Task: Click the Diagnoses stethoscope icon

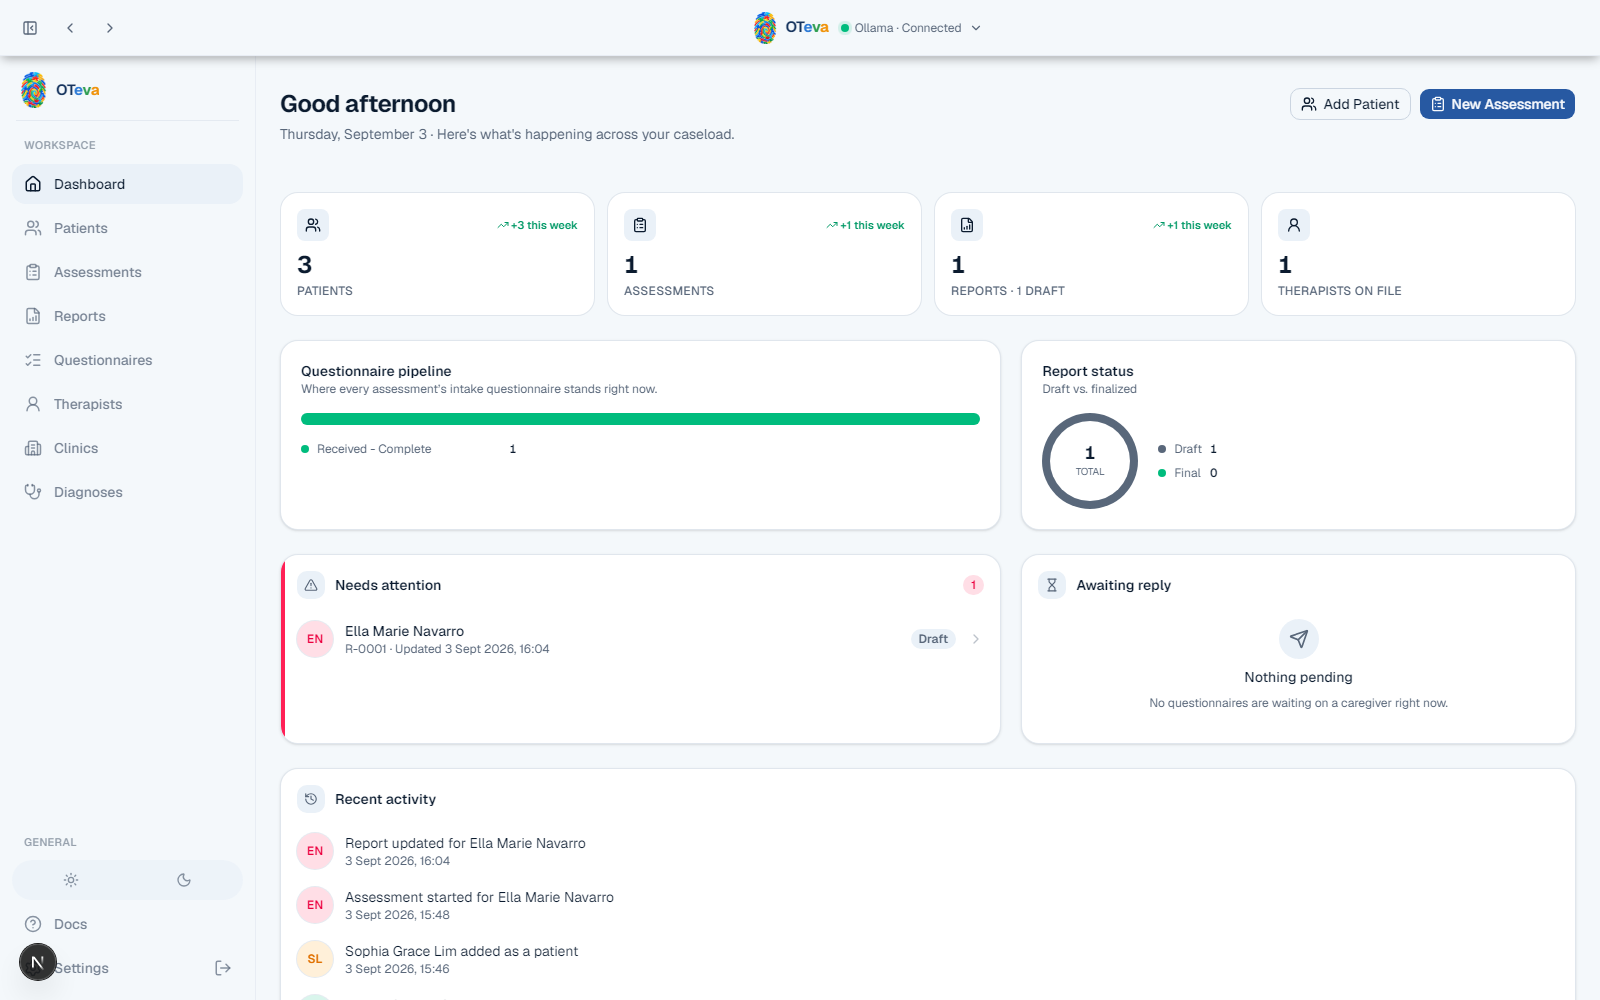Action: tap(33, 492)
